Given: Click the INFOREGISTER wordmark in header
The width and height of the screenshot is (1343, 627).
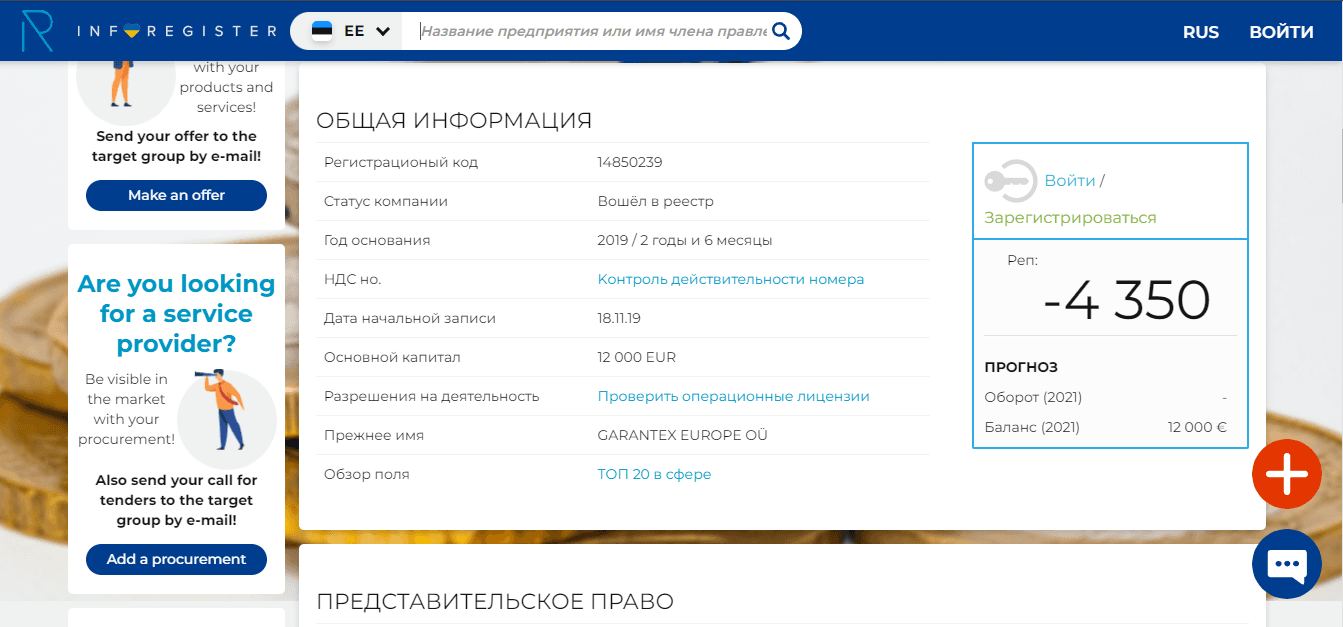Looking at the screenshot, I should pos(177,31).
